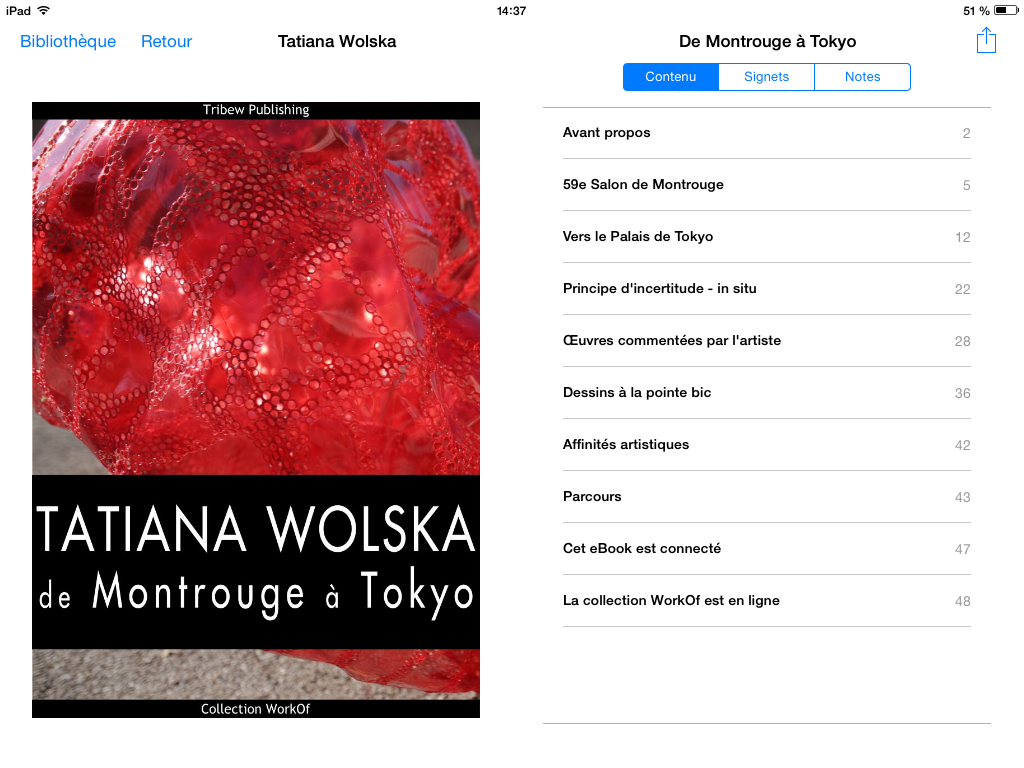Open Œuvres commentées par l'artiste

767,341
